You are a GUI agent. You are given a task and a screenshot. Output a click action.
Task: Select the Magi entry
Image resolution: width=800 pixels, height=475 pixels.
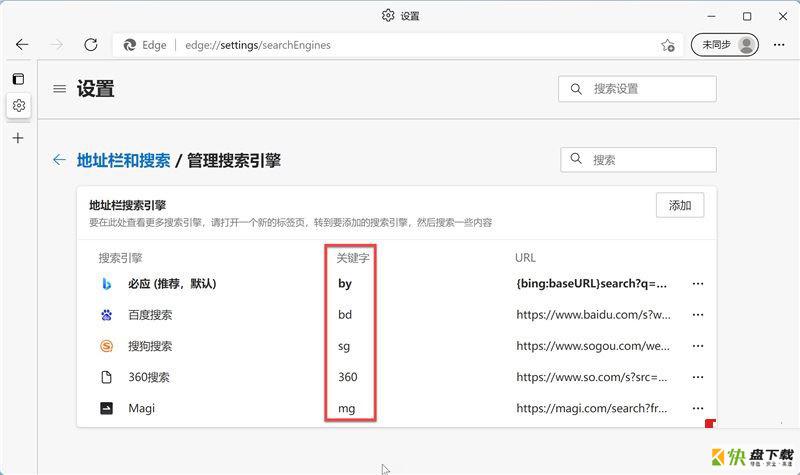[141, 408]
